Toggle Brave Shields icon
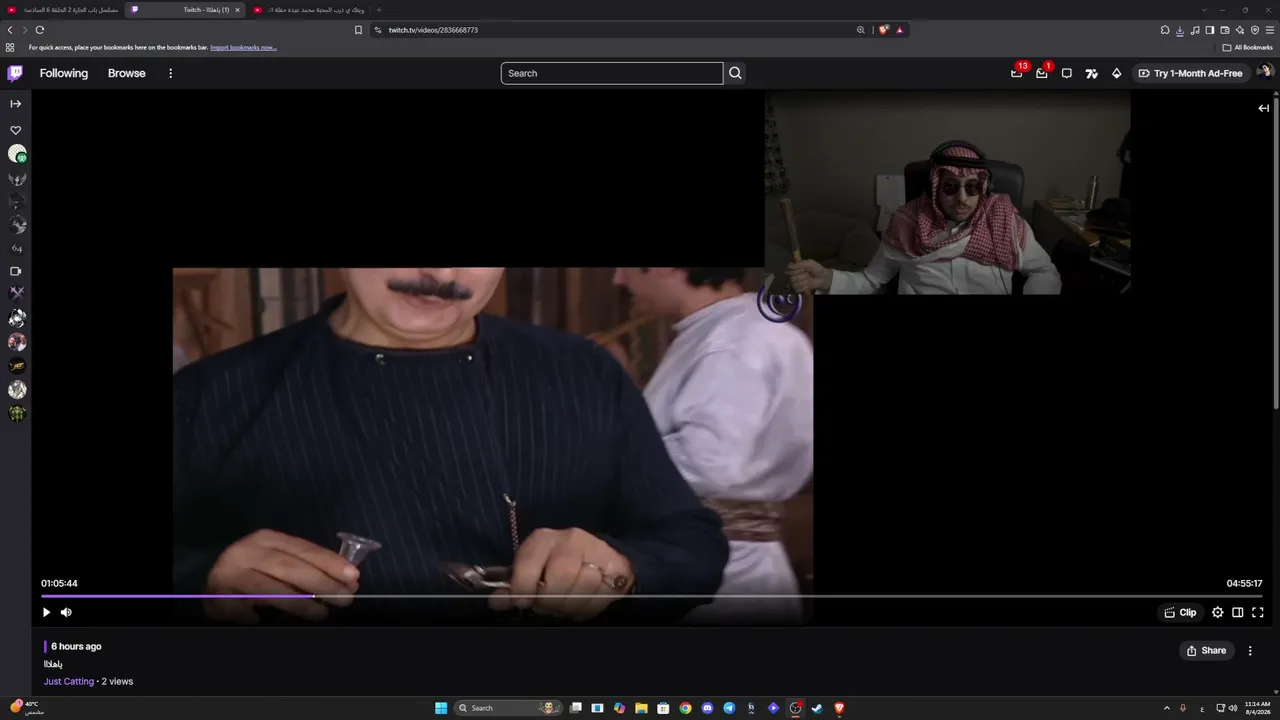The width and height of the screenshot is (1280, 720). 883,30
